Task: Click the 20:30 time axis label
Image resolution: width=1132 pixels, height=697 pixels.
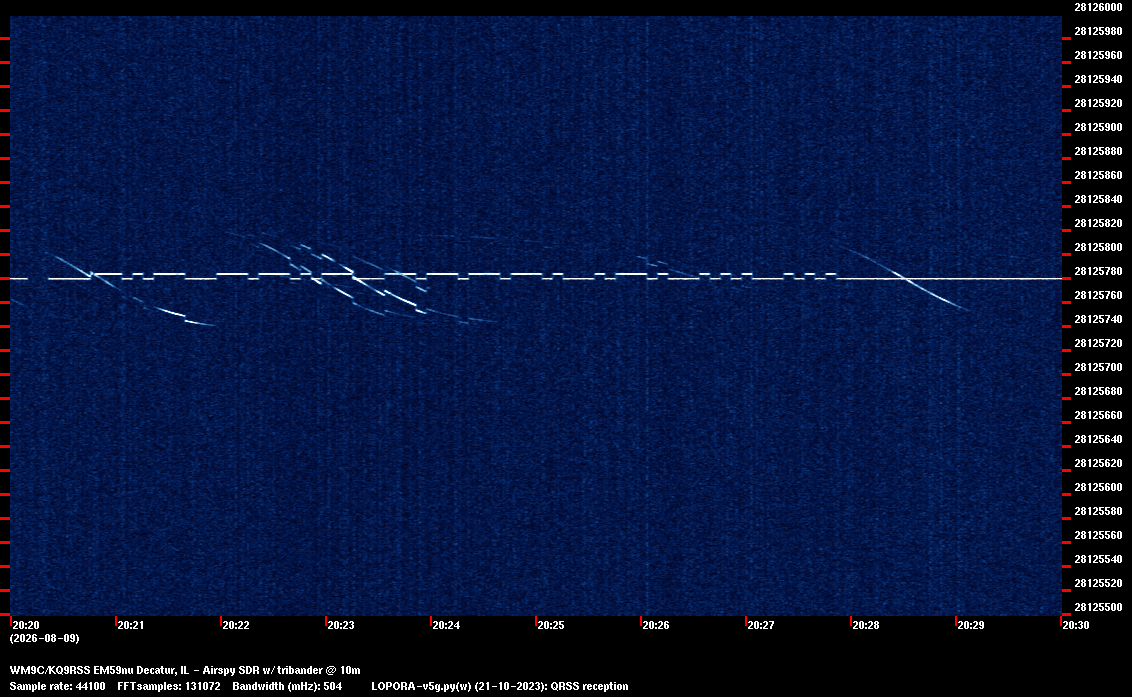Action: coord(1076,625)
